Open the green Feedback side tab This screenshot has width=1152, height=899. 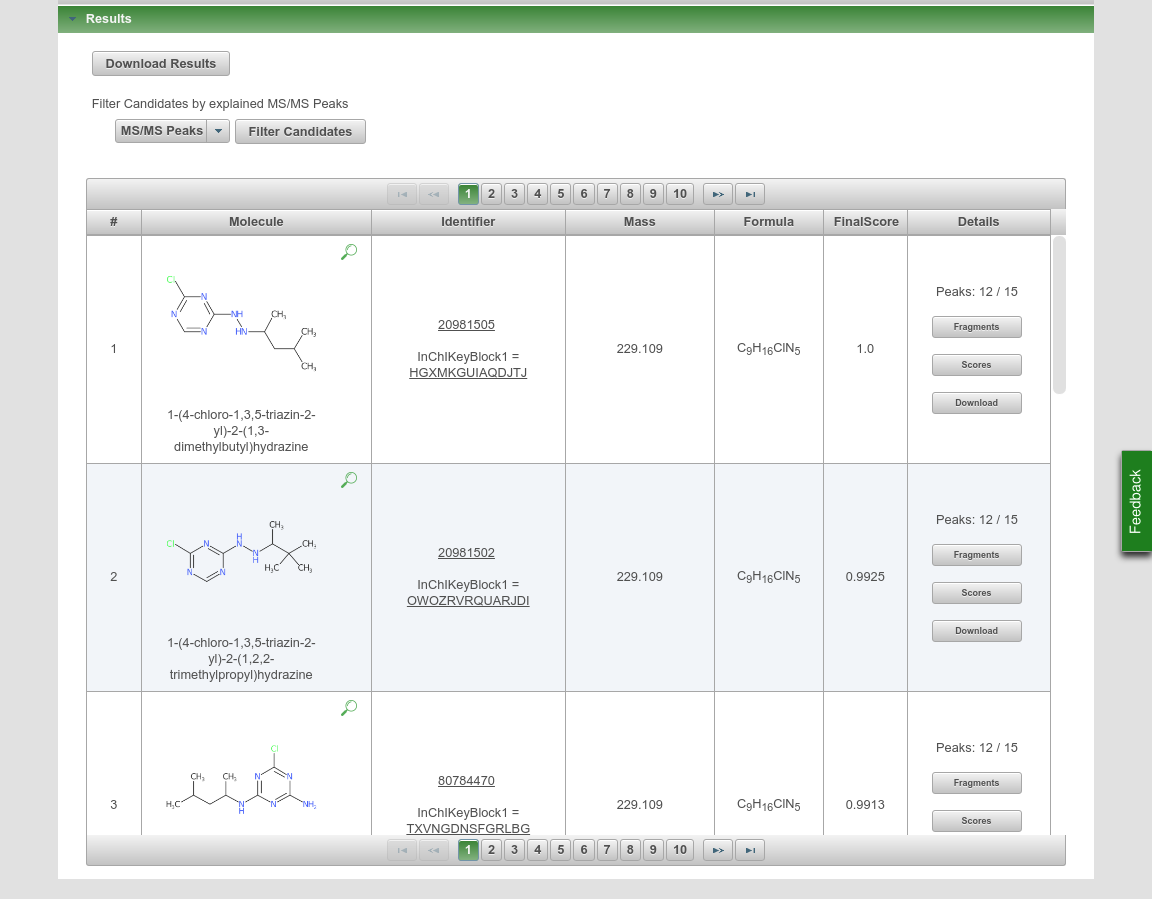1136,501
